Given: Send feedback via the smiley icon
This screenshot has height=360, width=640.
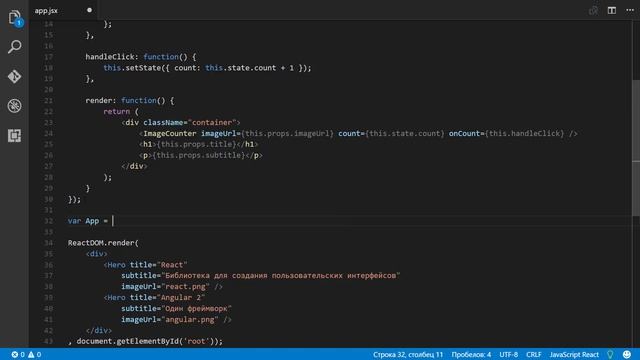Looking at the screenshot, I should [x=627, y=354].
